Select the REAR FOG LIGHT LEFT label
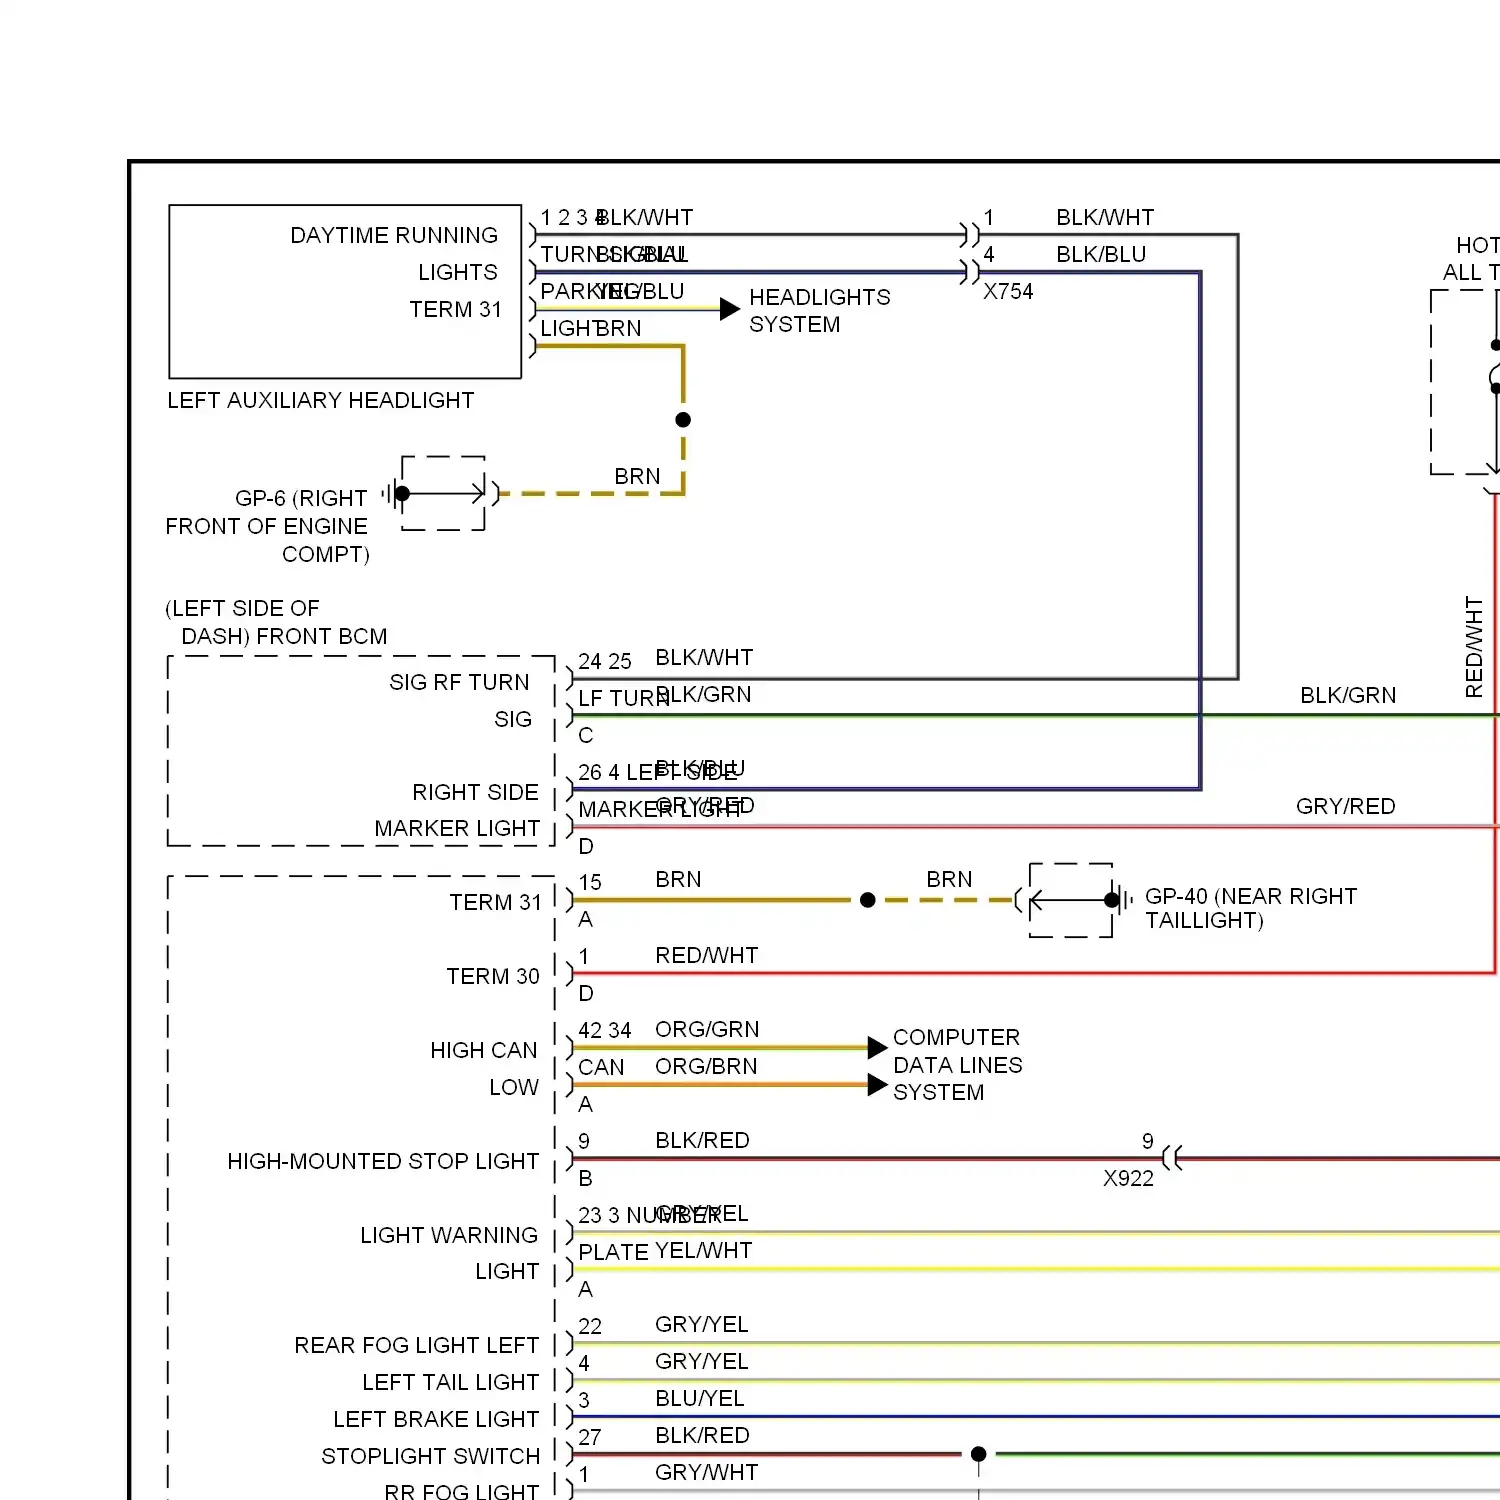 click(x=417, y=1345)
